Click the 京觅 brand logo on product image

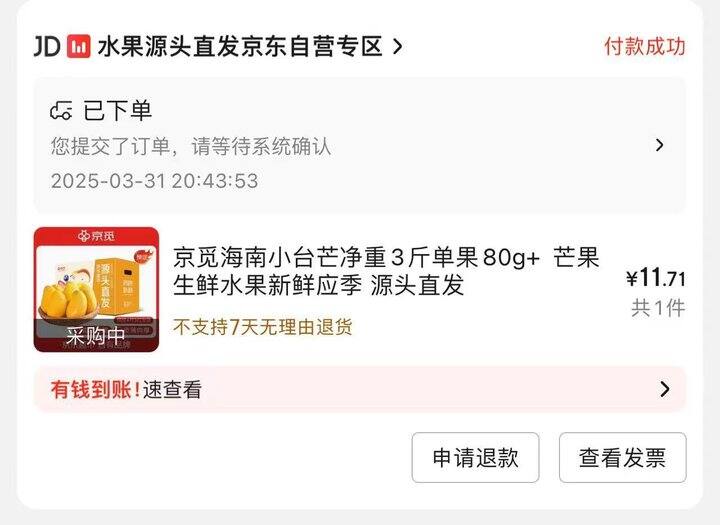pyautogui.click(x=96, y=236)
